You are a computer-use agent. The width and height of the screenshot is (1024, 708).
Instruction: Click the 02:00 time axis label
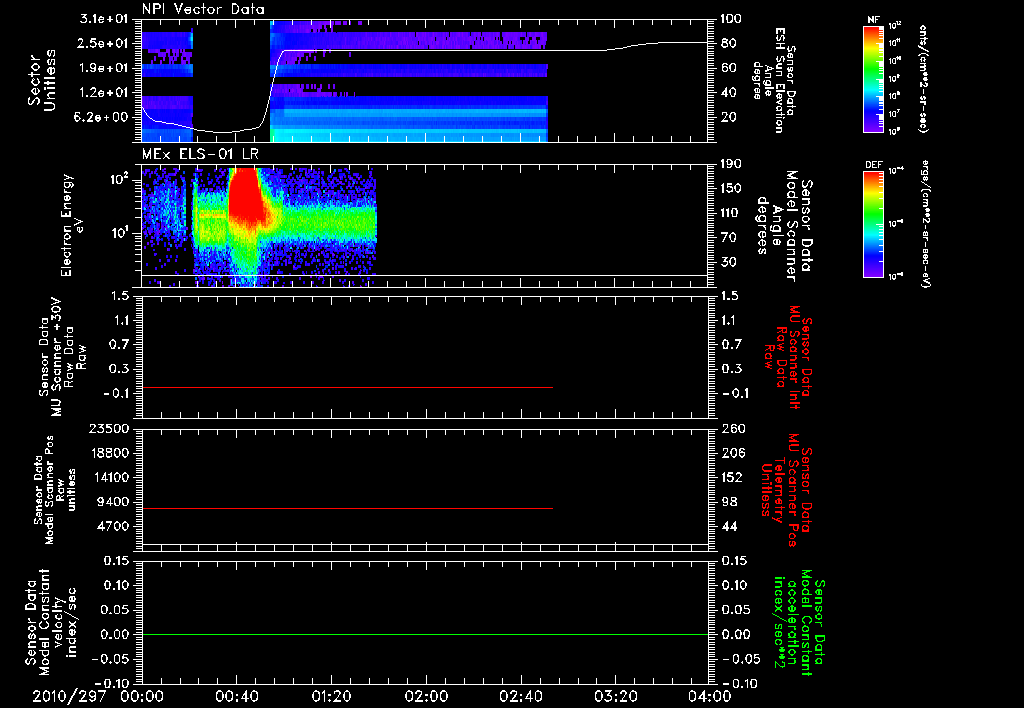coord(426,696)
